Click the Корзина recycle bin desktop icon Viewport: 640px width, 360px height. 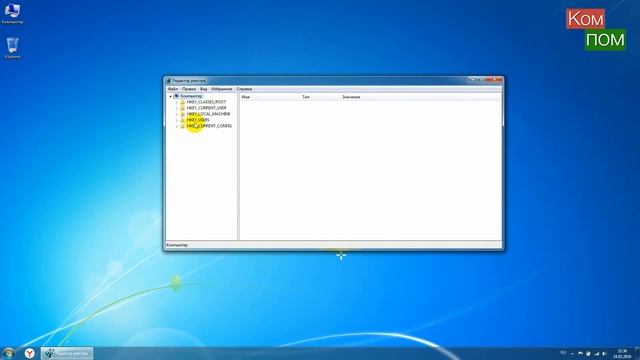click(12, 48)
